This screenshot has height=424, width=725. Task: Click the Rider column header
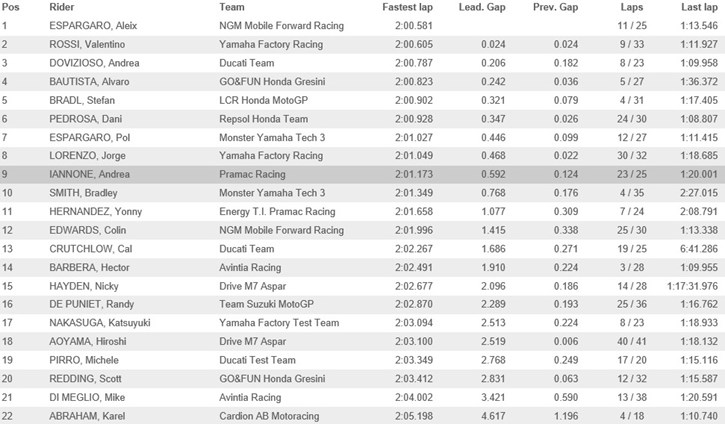(x=61, y=7)
